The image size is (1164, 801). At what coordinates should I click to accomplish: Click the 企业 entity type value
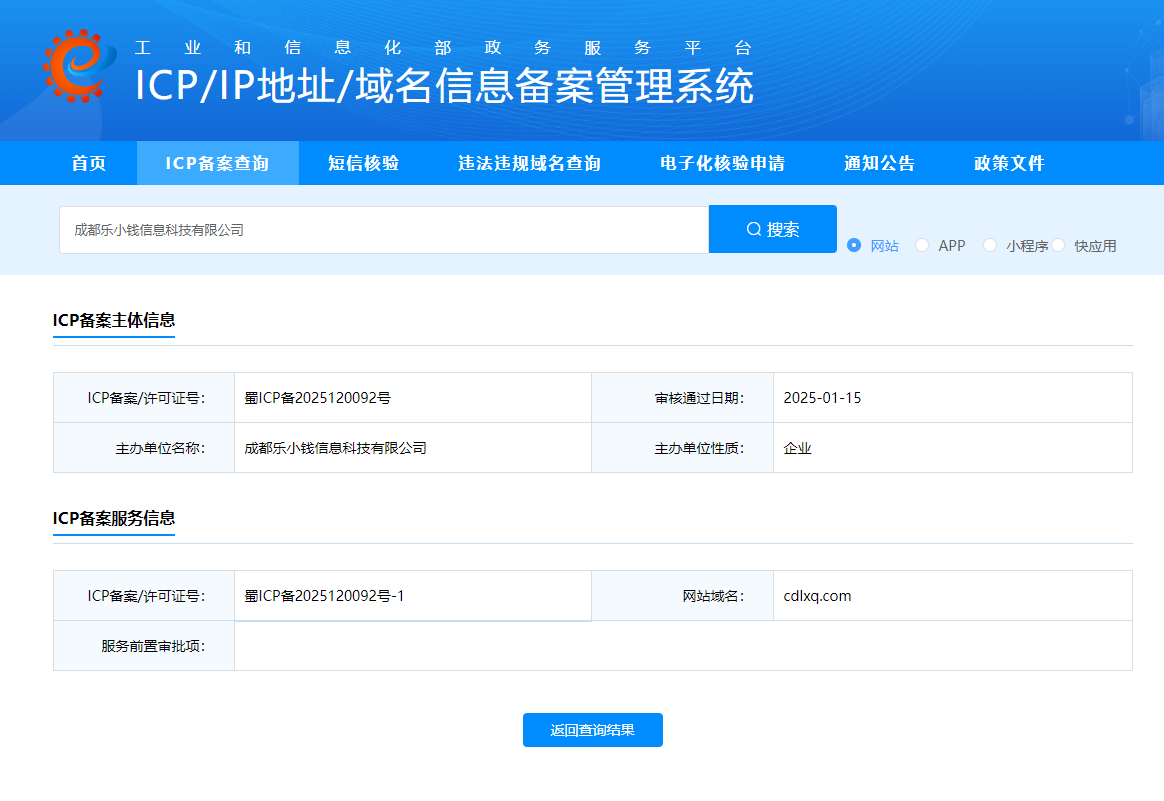tap(797, 448)
